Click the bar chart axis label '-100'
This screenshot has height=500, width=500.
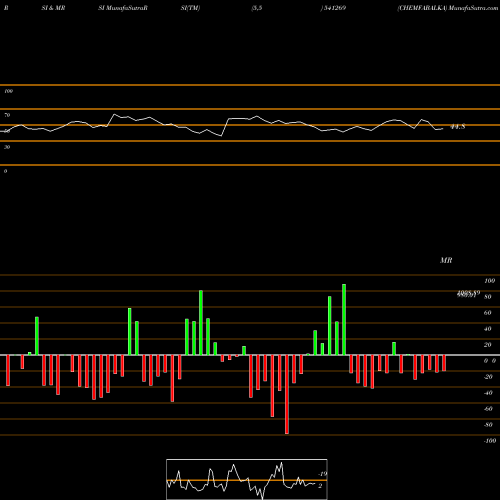point(490,441)
